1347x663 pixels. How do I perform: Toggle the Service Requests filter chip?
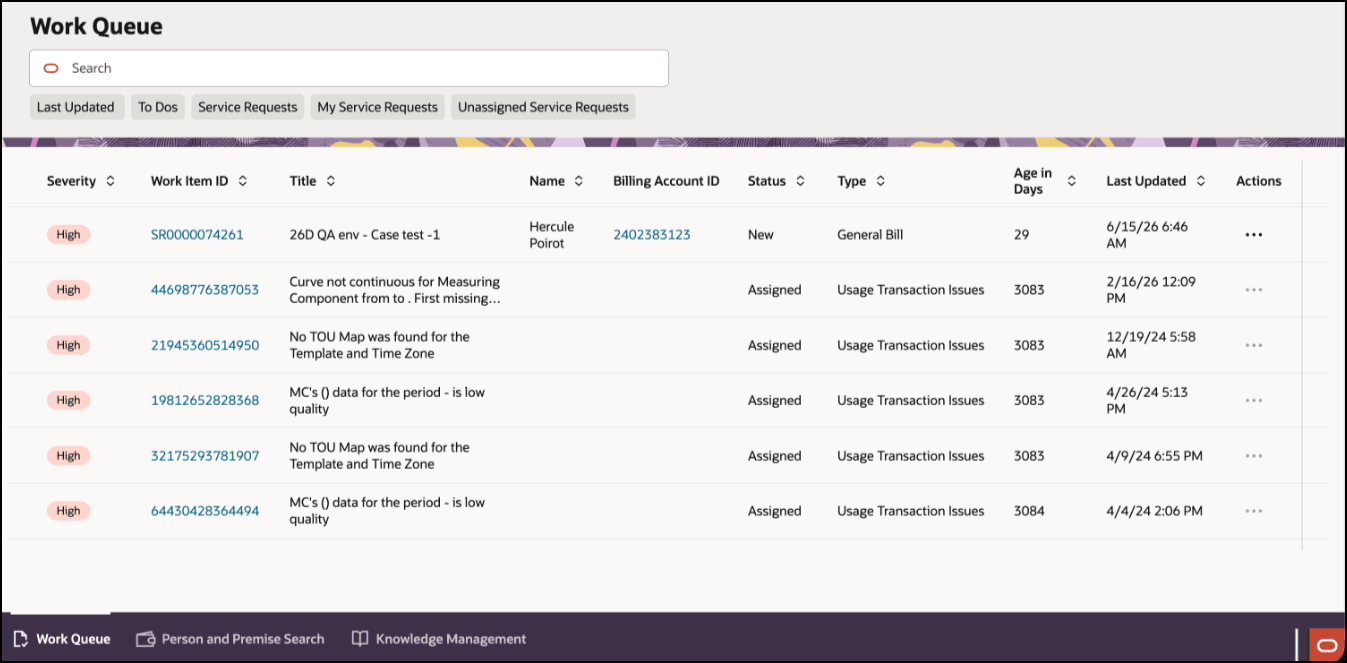pos(248,107)
